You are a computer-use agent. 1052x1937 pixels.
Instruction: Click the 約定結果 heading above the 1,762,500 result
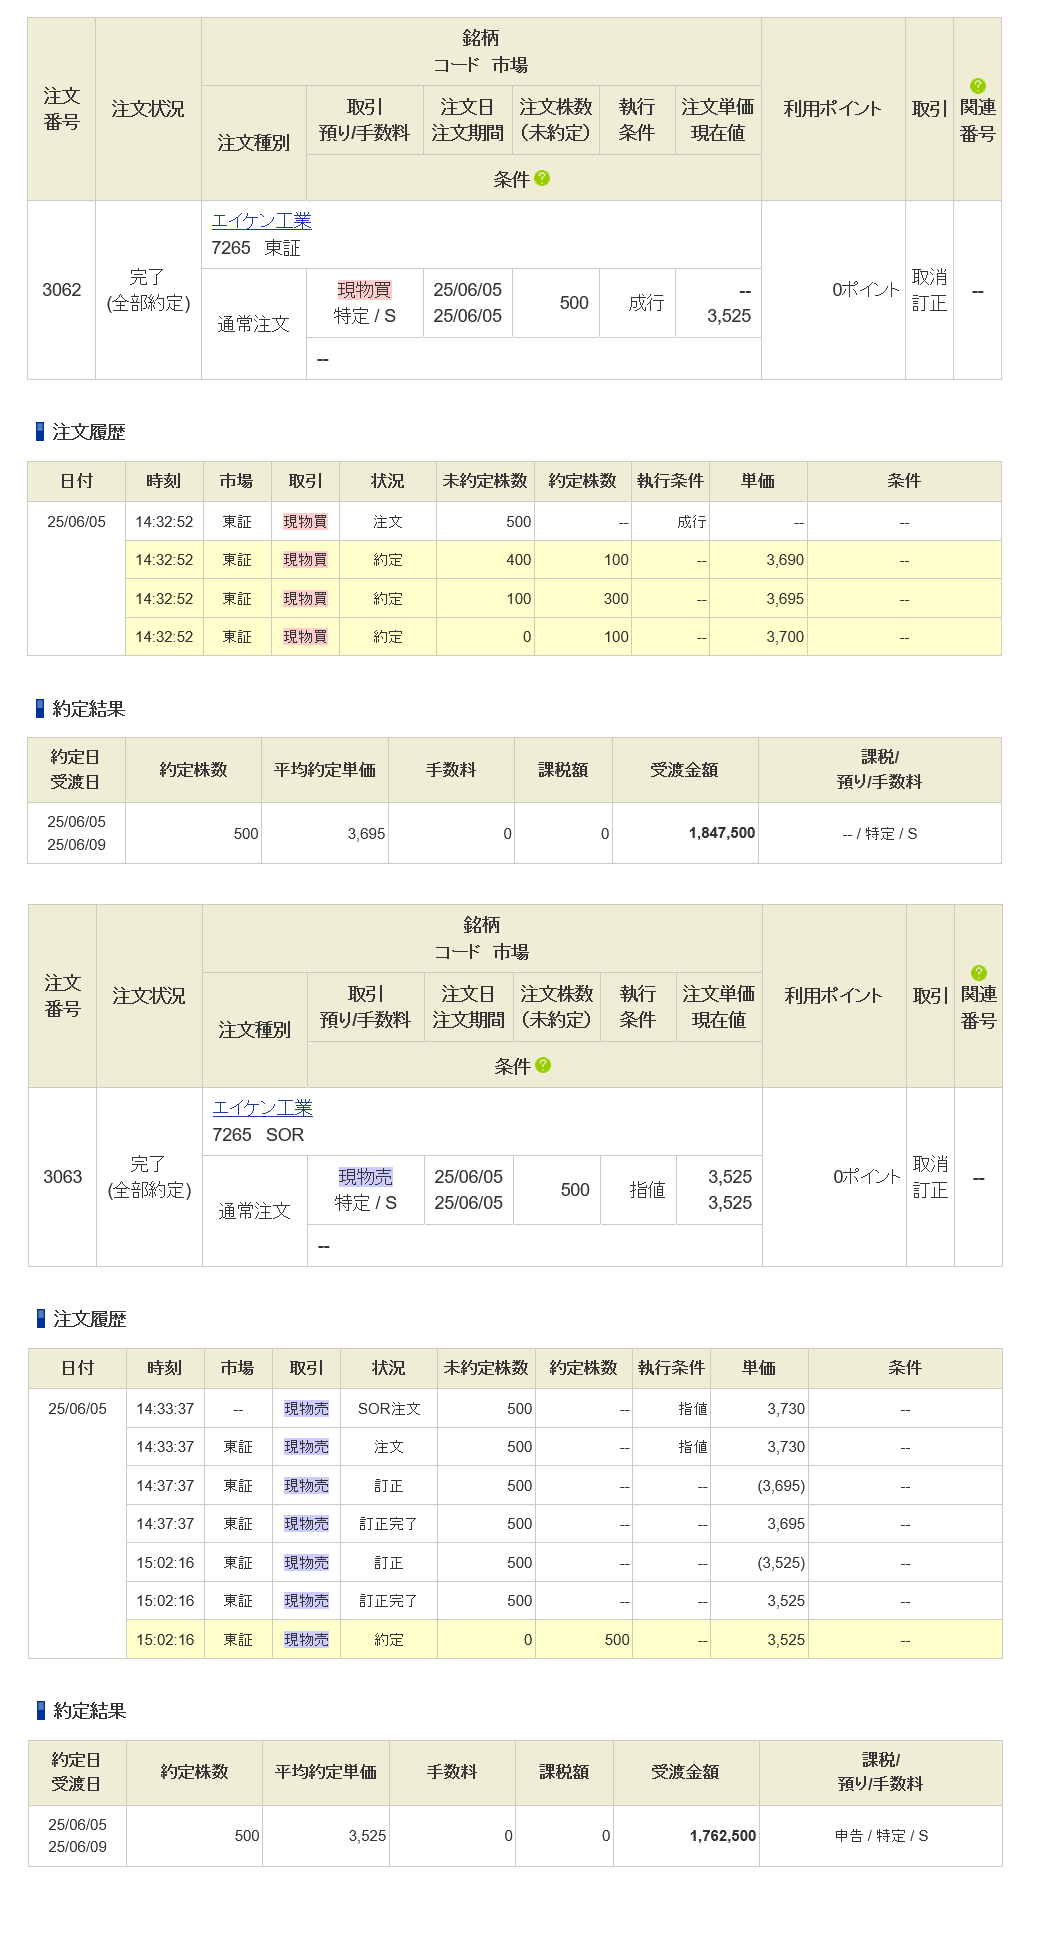pyautogui.click(x=89, y=1711)
